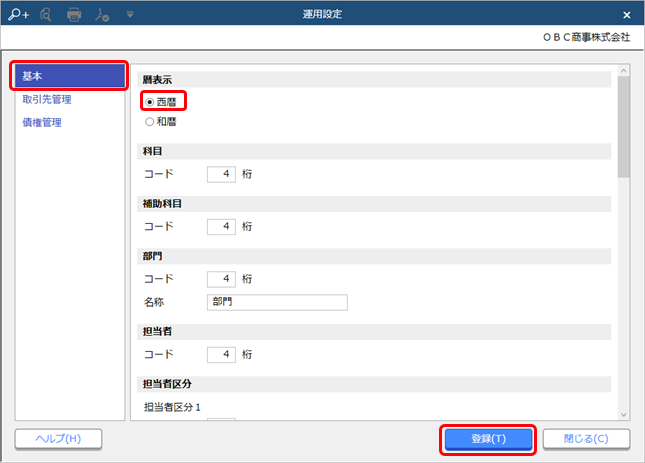Click the 担当者 code digits field
Image resolution: width=645 pixels, height=463 pixels.
pos(221,354)
